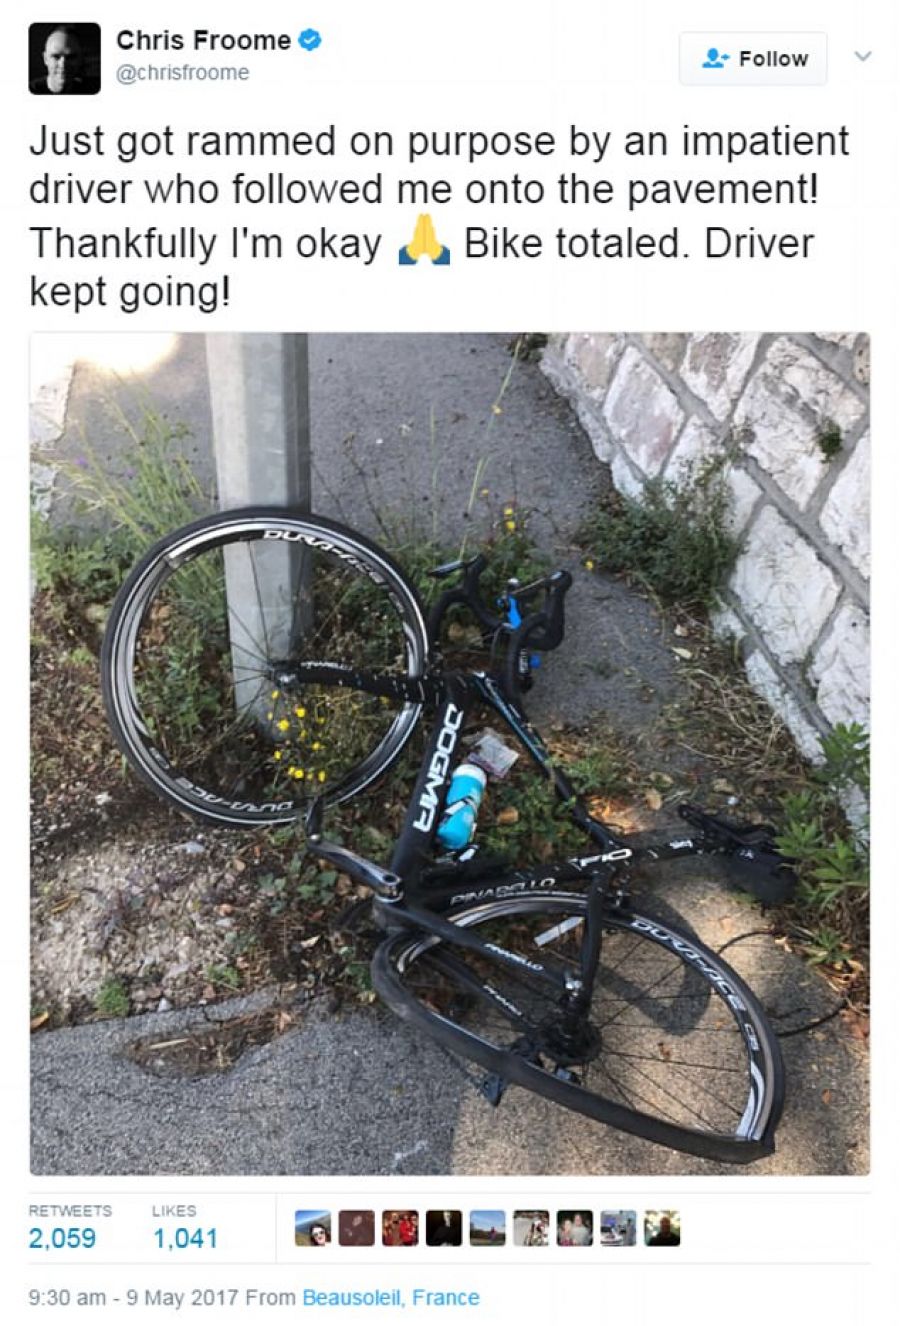
Task: Click the blue verified badge
Action: [x=310, y=41]
